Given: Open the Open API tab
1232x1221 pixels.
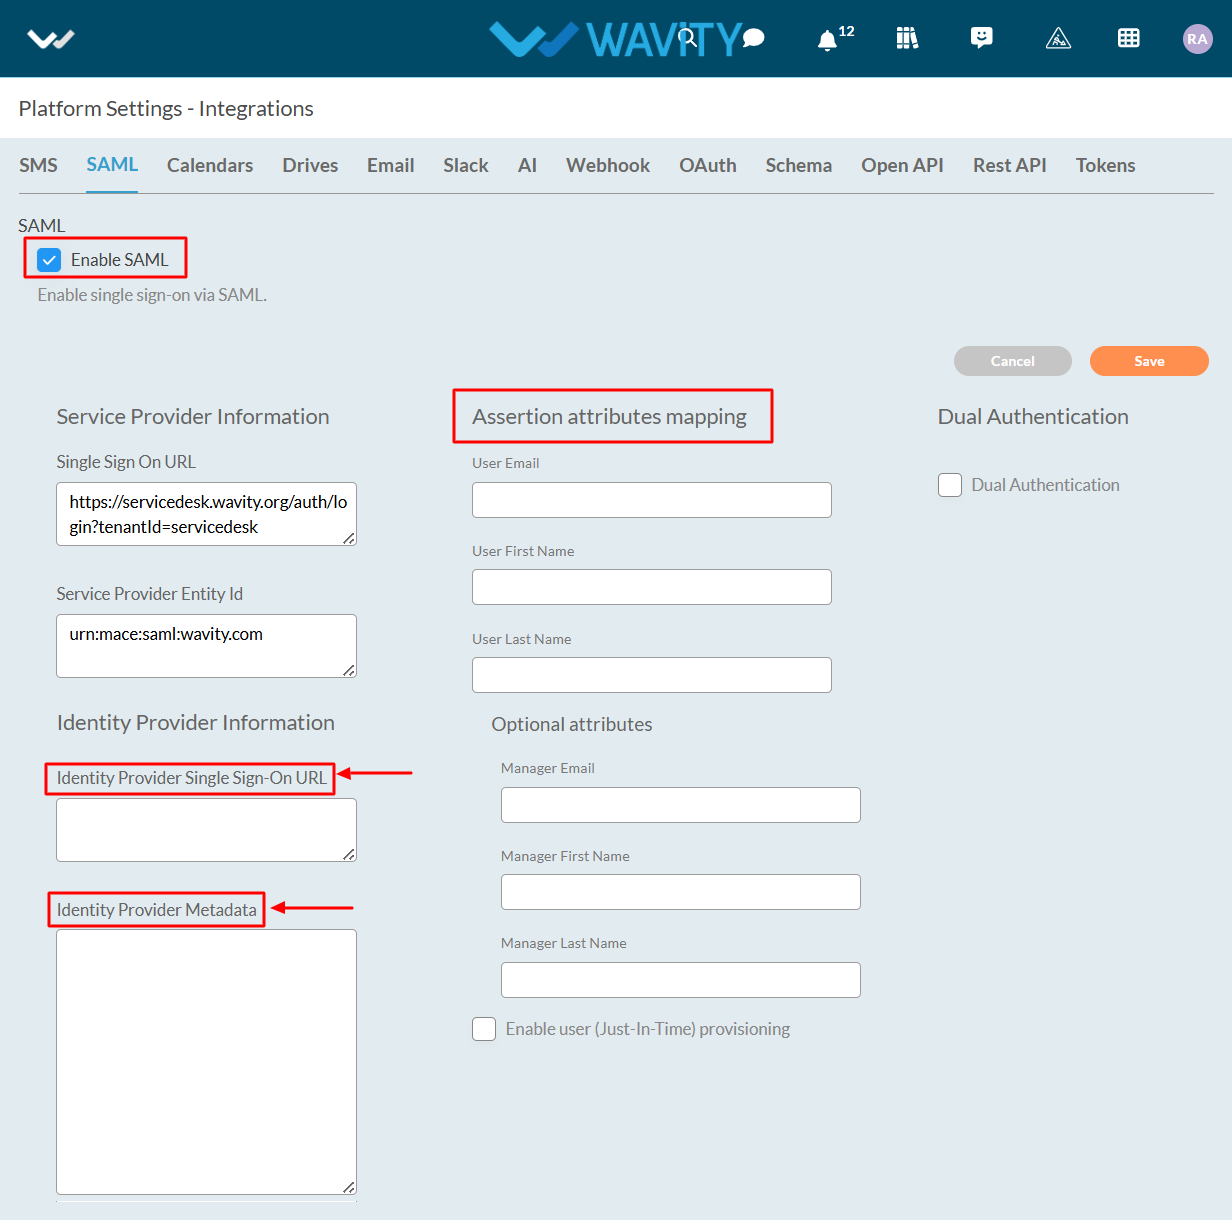Looking at the screenshot, I should (903, 165).
